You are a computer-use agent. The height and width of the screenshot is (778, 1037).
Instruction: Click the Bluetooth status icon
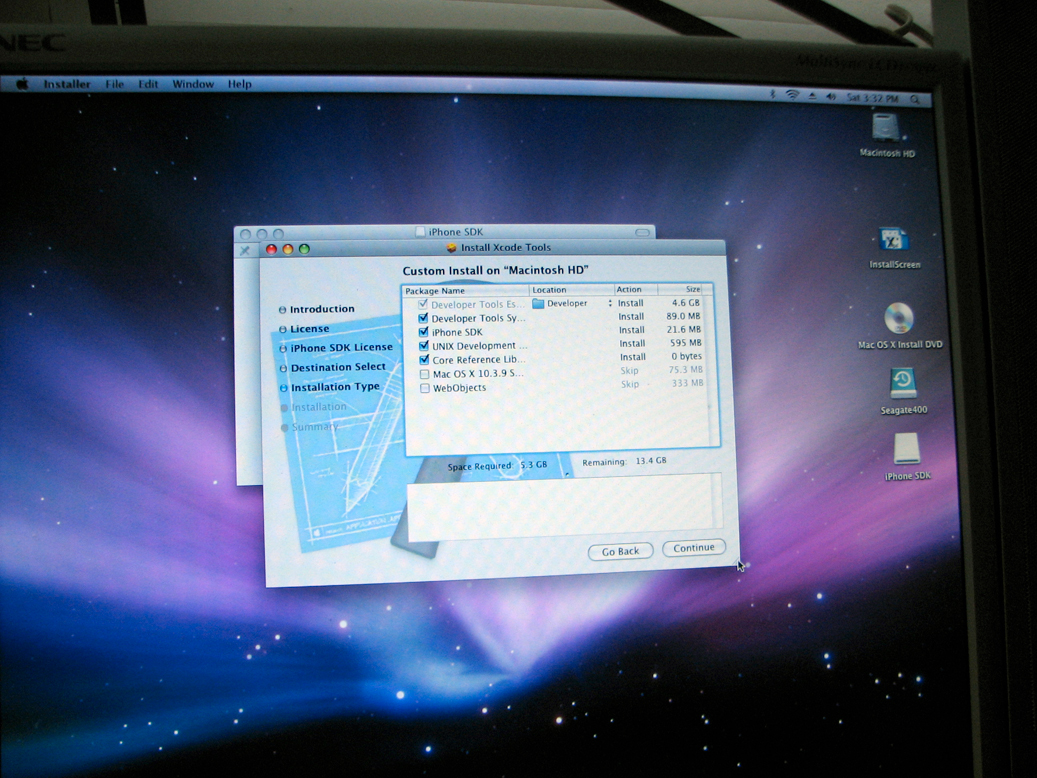pos(772,95)
